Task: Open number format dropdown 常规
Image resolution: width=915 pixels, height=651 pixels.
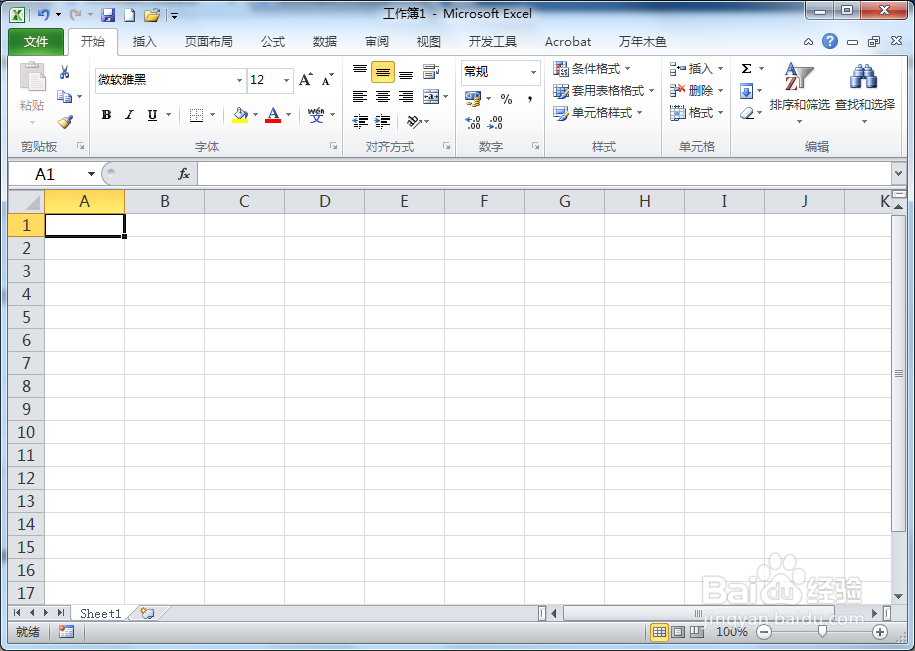Action: [533, 72]
